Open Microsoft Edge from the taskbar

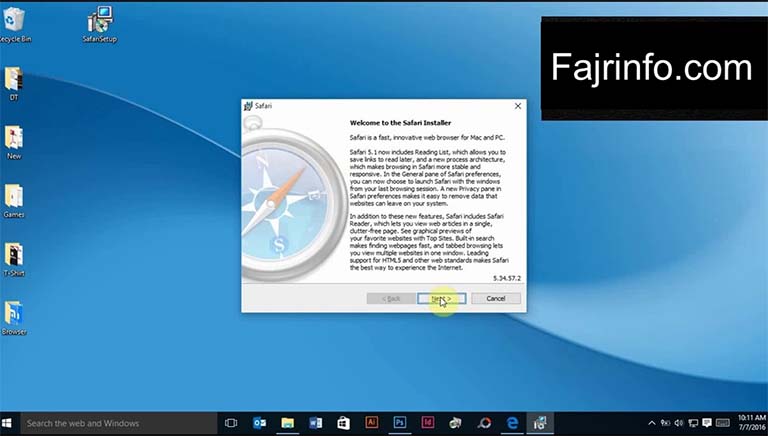pos(512,423)
